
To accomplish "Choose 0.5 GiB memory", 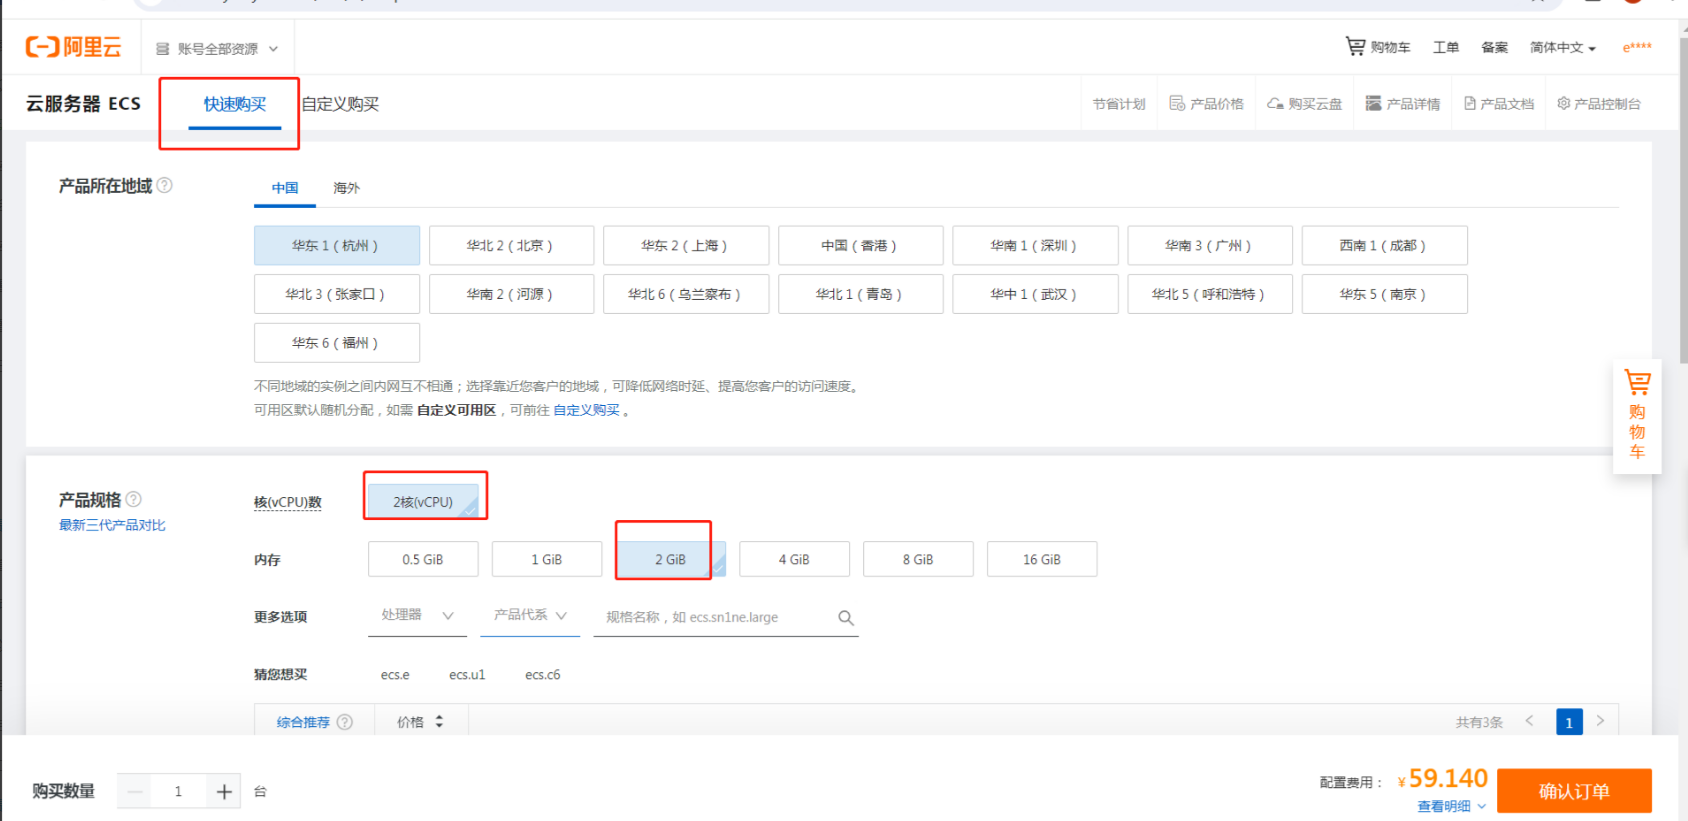I will coord(423,559).
